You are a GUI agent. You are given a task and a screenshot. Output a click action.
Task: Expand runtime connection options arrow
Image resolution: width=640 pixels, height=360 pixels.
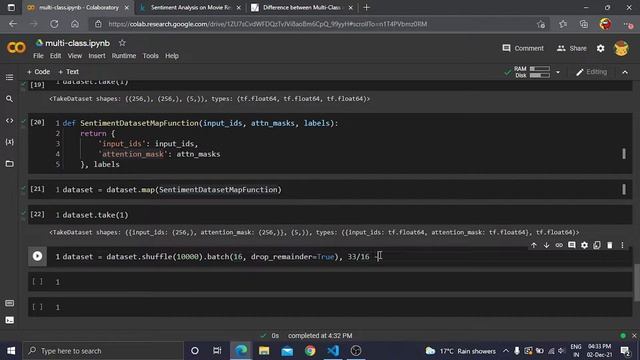[x=558, y=72]
